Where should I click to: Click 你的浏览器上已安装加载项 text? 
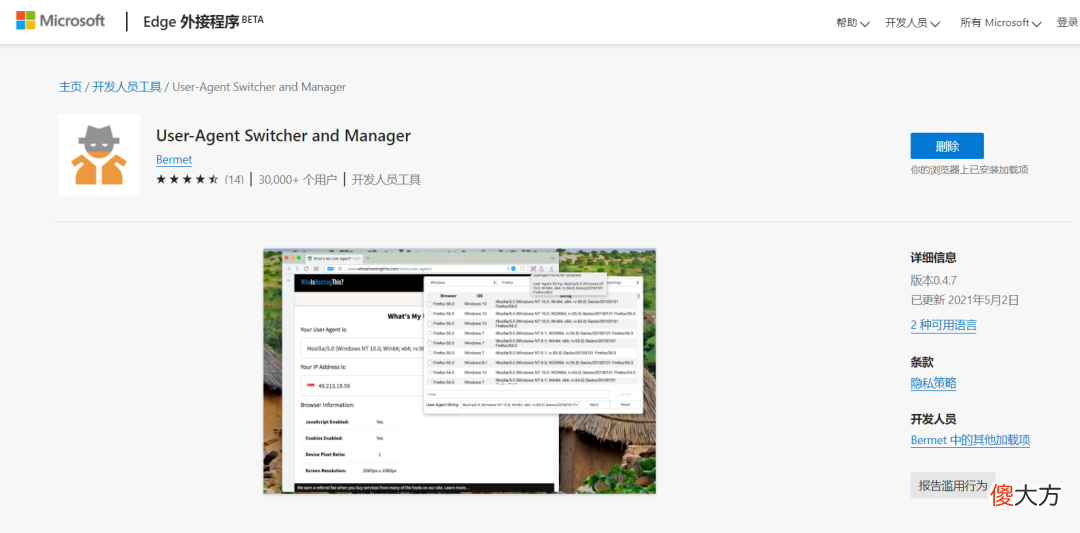tap(969, 169)
